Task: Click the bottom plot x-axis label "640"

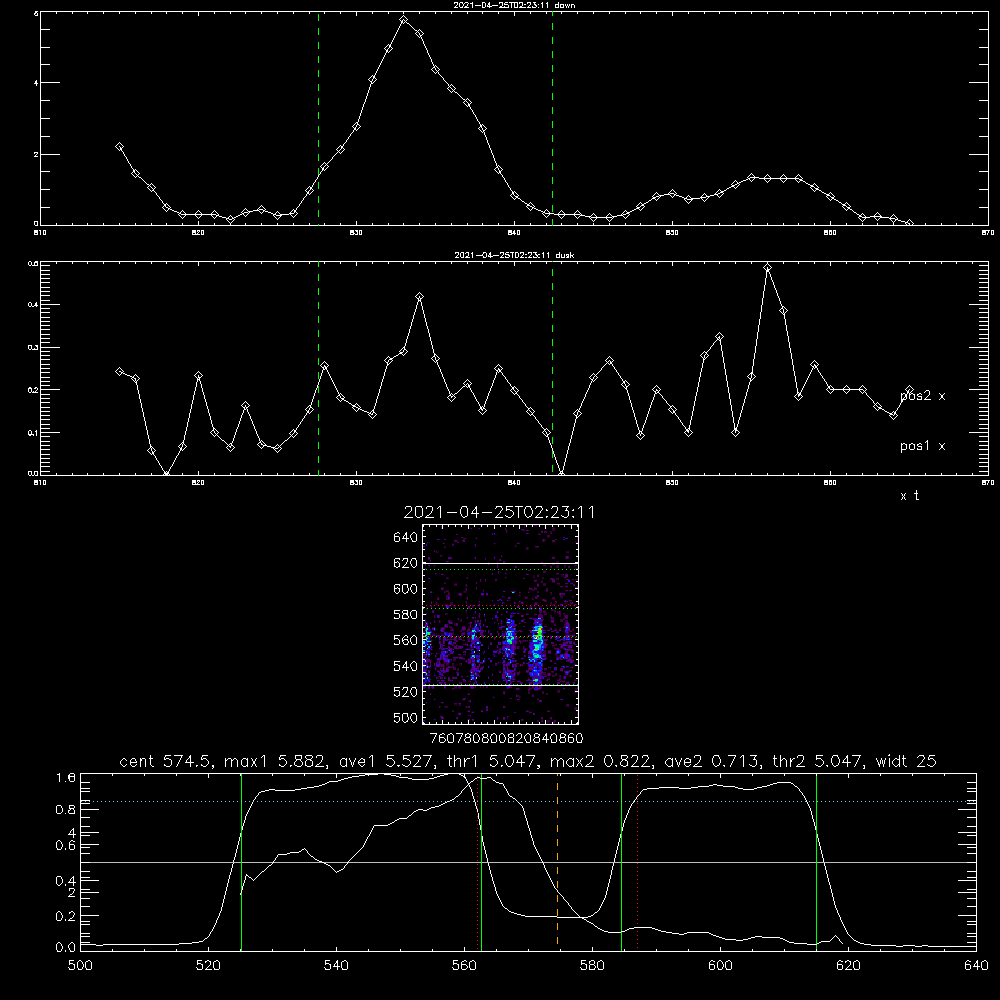Action: pyautogui.click(x=976, y=966)
